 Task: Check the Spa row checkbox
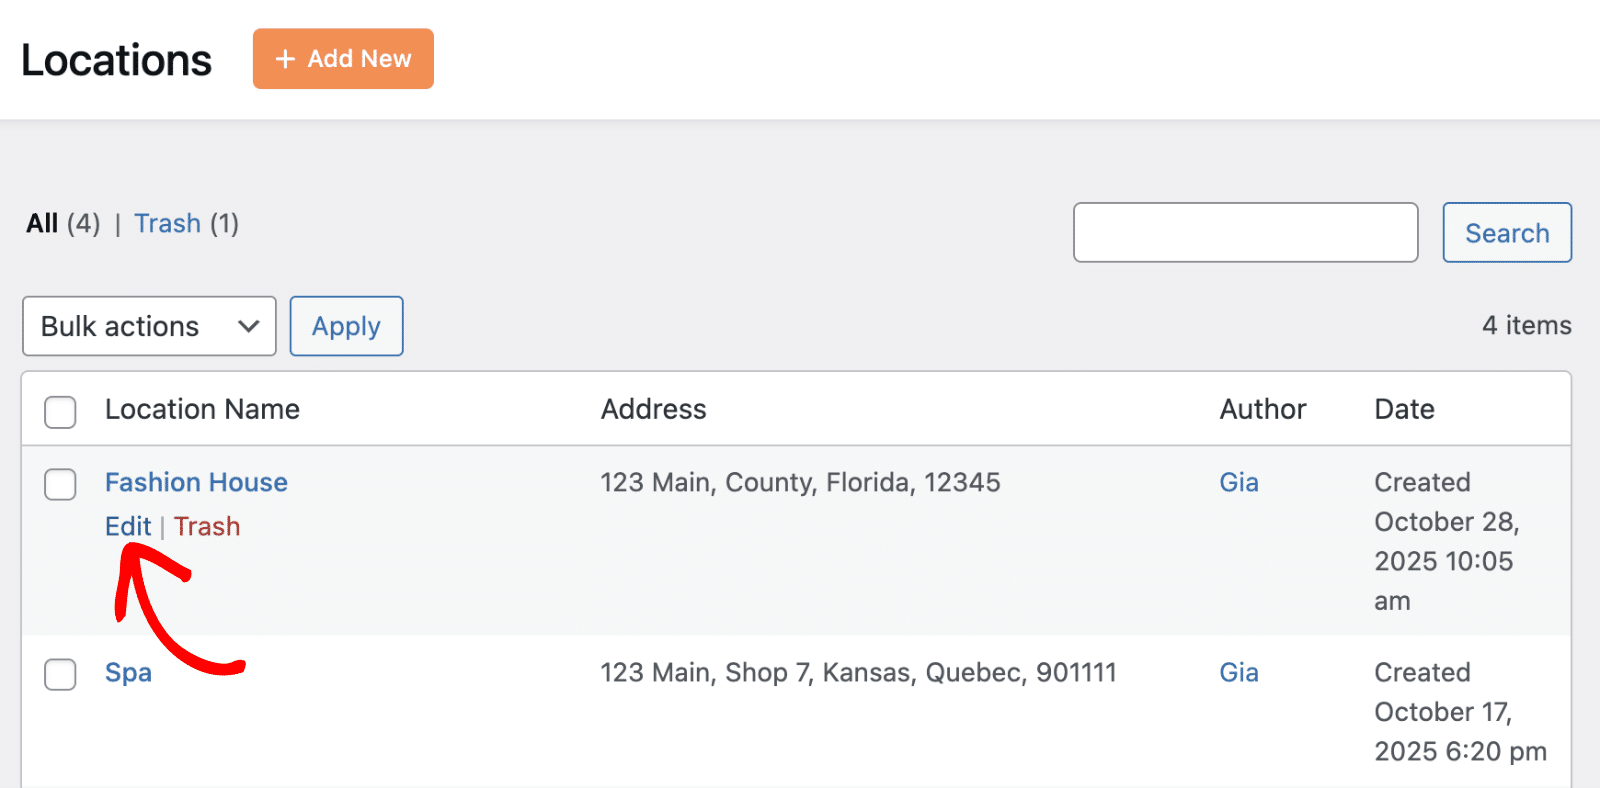coord(60,674)
